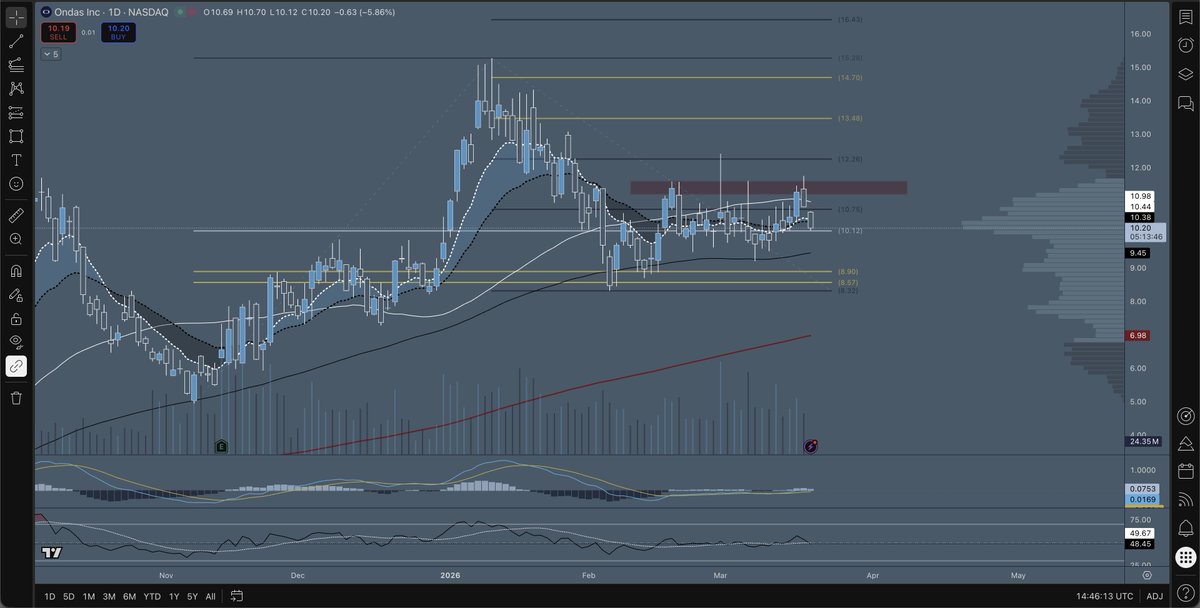The height and width of the screenshot is (608, 1200).
Task: Delete drawings with the trash icon
Action: tap(16, 398)
